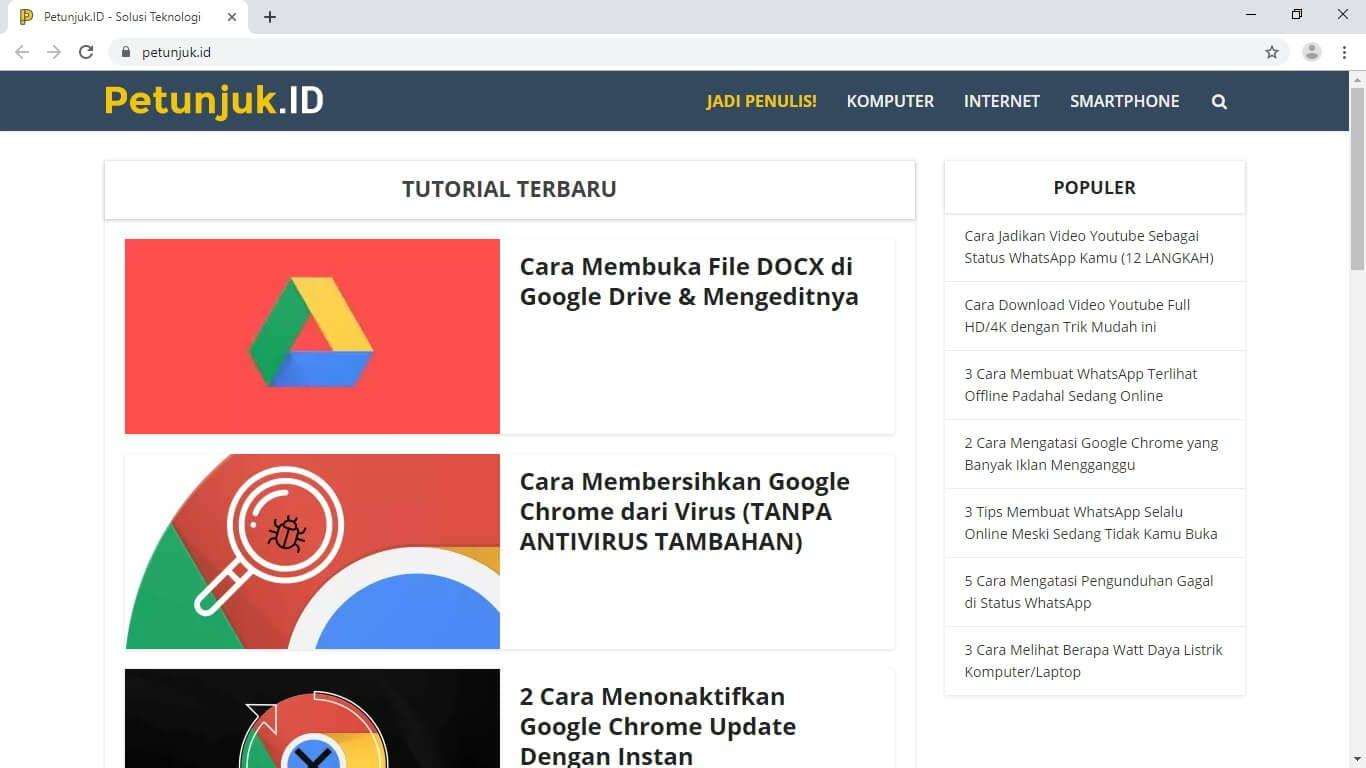
Task: Open the SMARTPHONE menu item
Action: point(1125,101)
